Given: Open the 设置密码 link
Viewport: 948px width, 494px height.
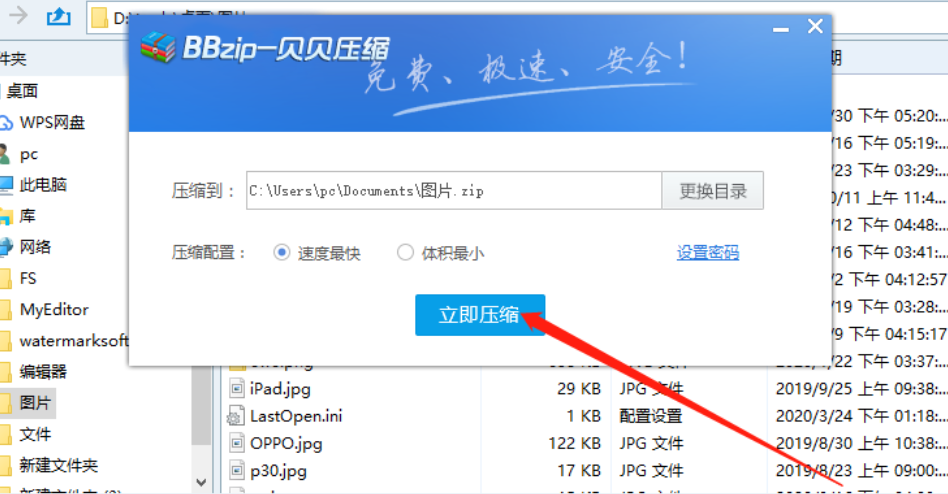Looking at the screenshot, I should [x=707, y=253].
